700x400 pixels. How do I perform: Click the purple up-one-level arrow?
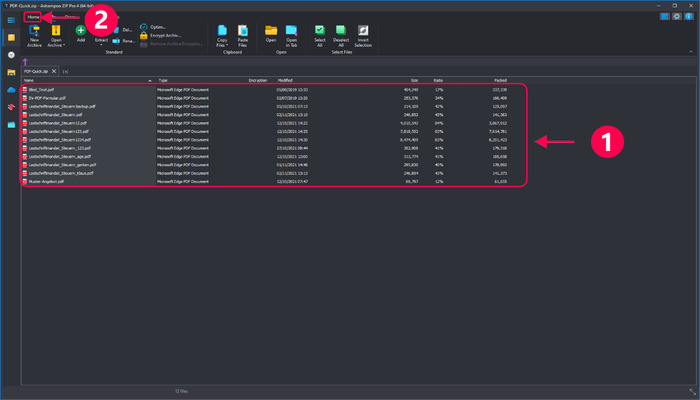(25, 62)
